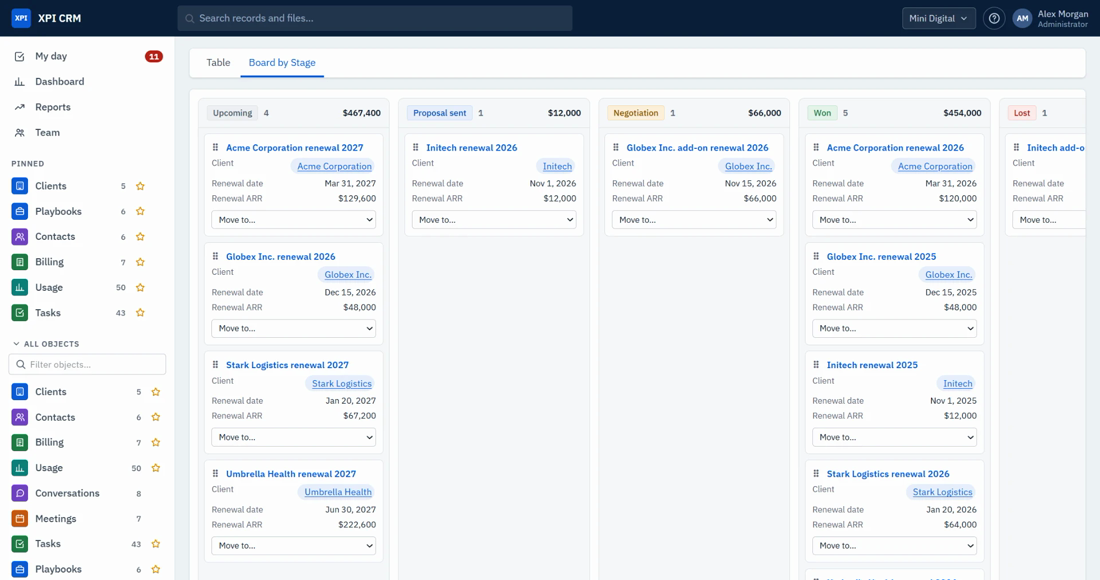Viewport: 1100px width, 580px height.
Task: Click the Search records and files field
Action: [375, 18]
